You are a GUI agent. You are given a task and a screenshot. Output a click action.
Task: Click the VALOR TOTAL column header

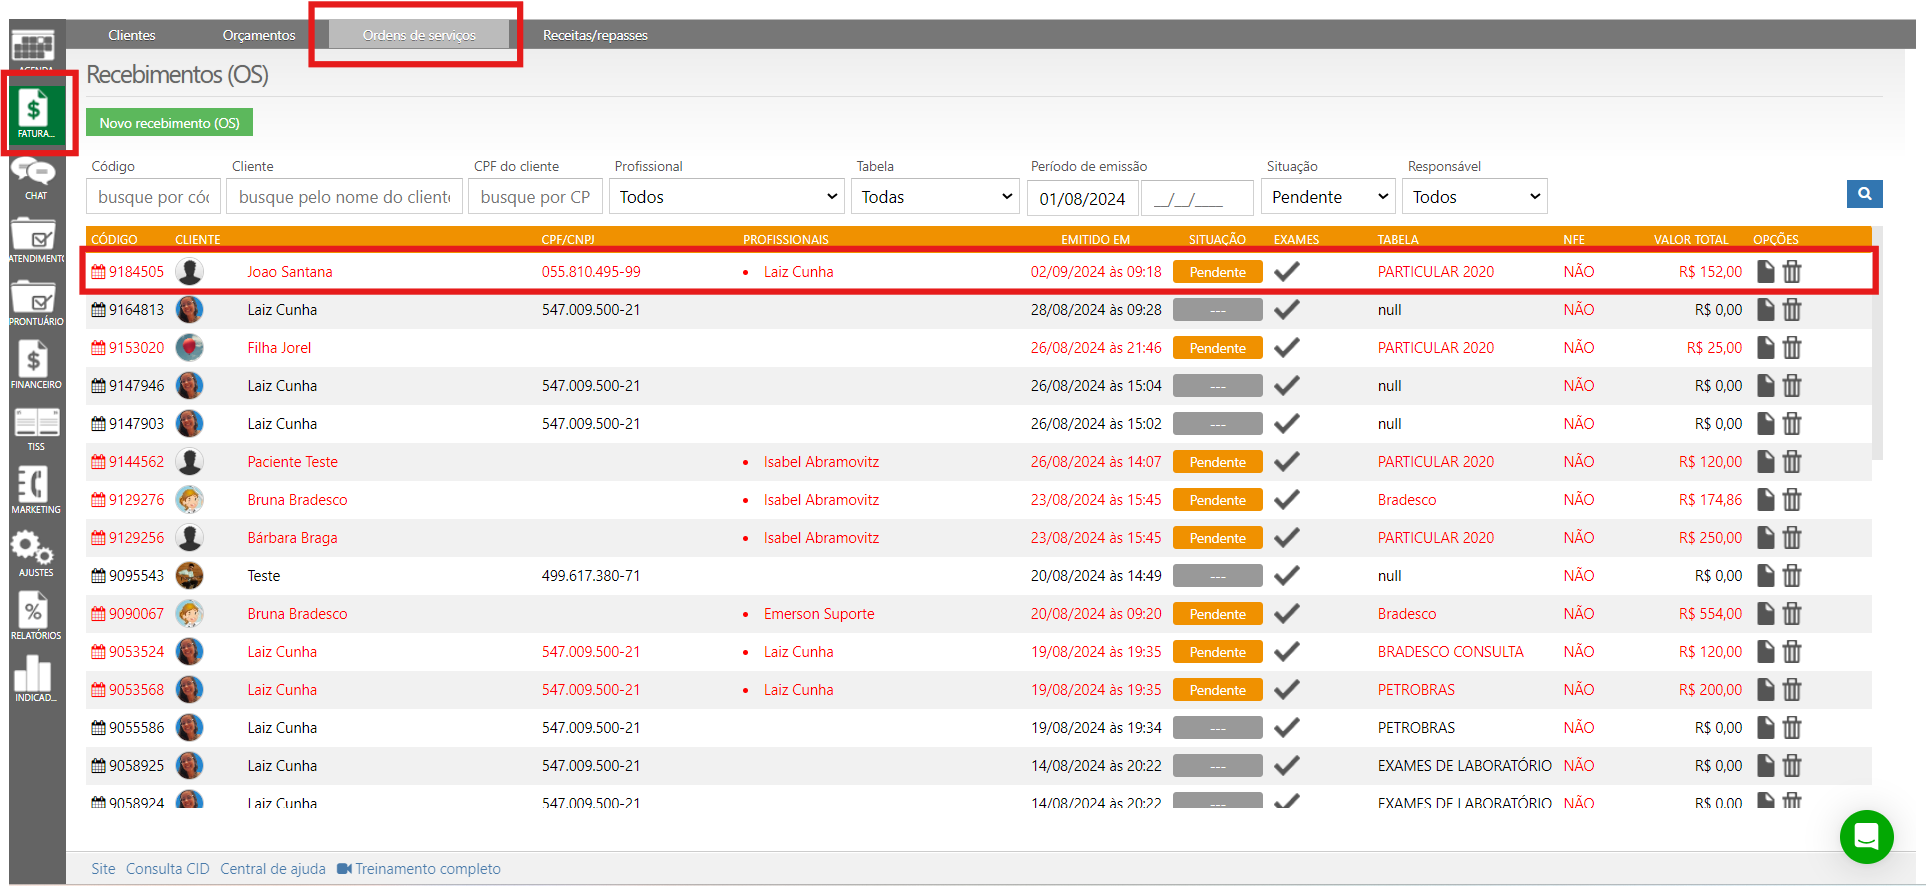point(1691,240)
